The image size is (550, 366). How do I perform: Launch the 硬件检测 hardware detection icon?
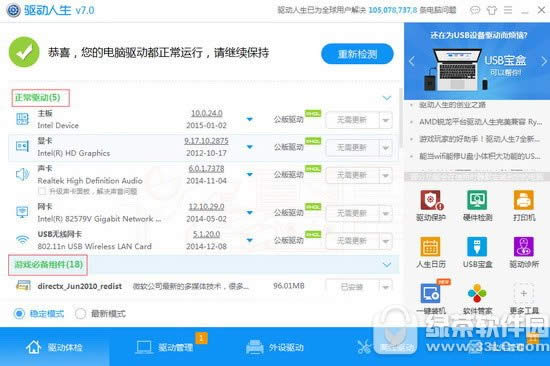477,200
